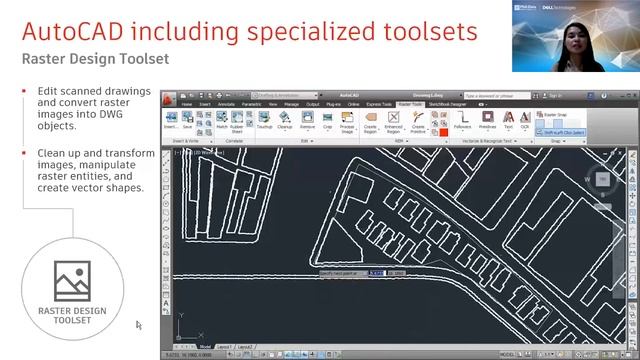Click the keyword search input field
The image size is (640, 360).
click(497, 96)
